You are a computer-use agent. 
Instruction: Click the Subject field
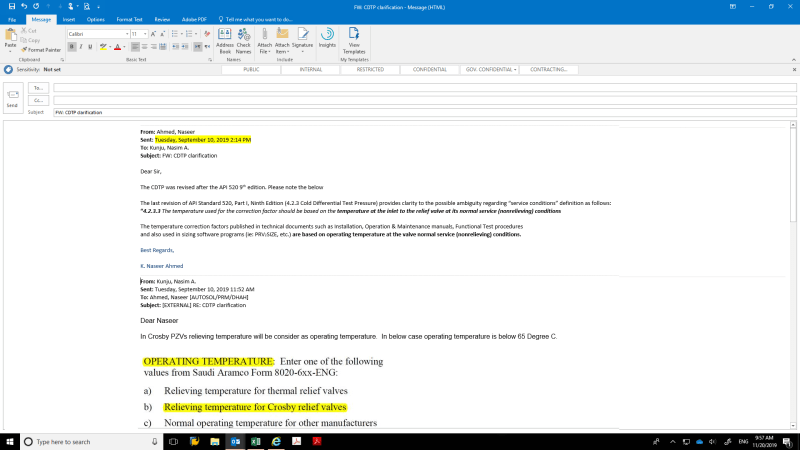pyautogui.click(x=424, y=112)
